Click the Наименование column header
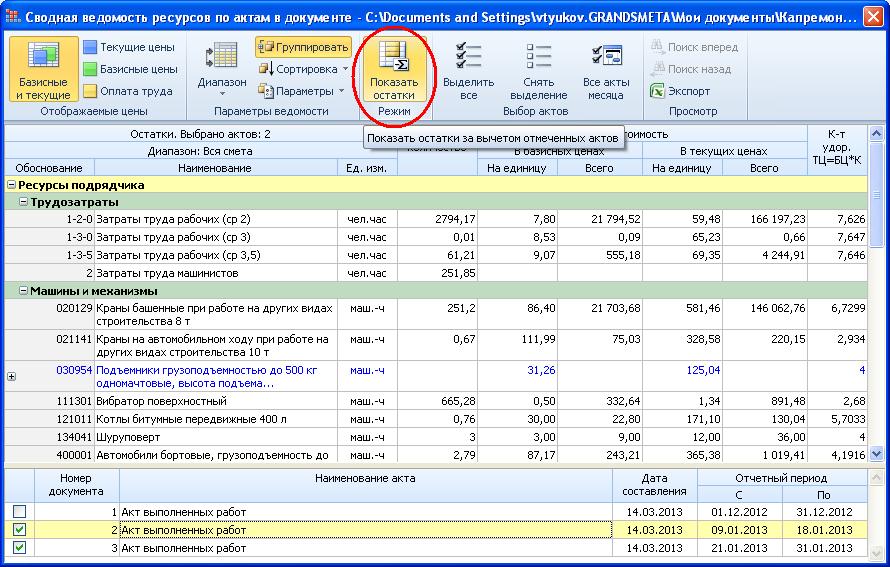Viewport: 890px width, 567px height. coord(215,168)
